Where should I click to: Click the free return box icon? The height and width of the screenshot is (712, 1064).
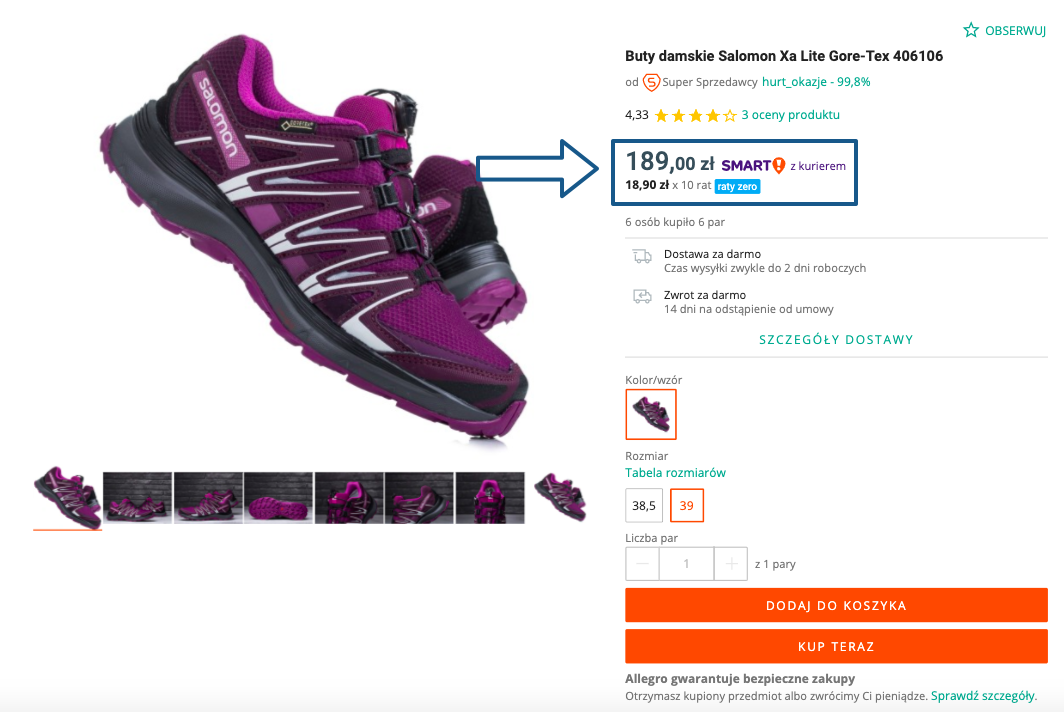pyautogui.click(x=642, y=296)
